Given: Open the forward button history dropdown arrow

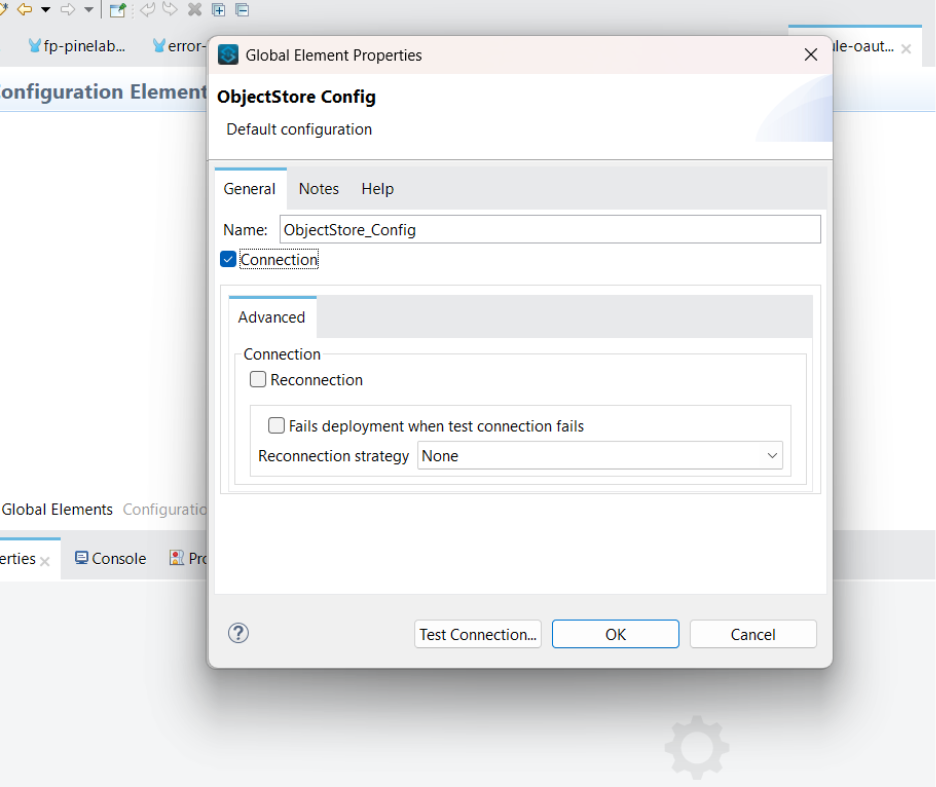Looking at the screenshot, I should point(87,10).
